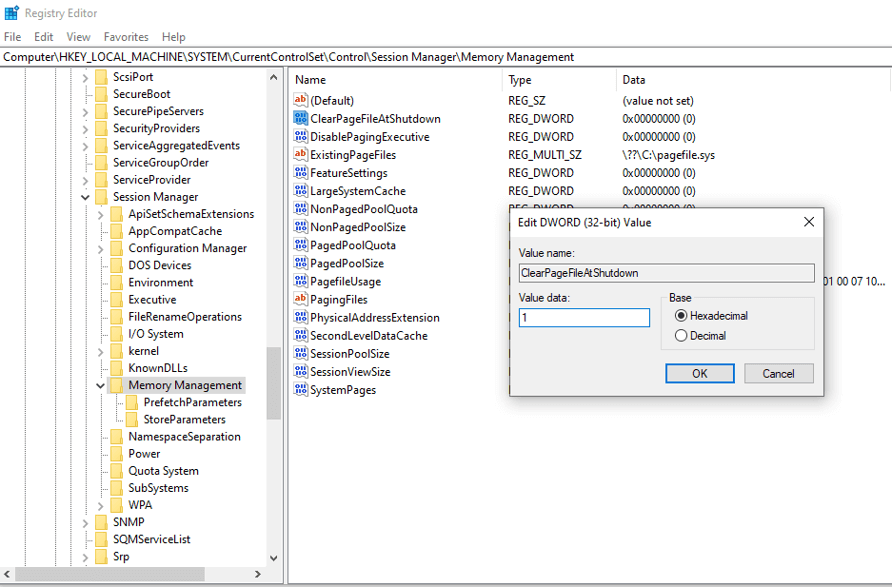Collapse the Session Manager tree node
892x587 pixels.
(x=86, y=197)
